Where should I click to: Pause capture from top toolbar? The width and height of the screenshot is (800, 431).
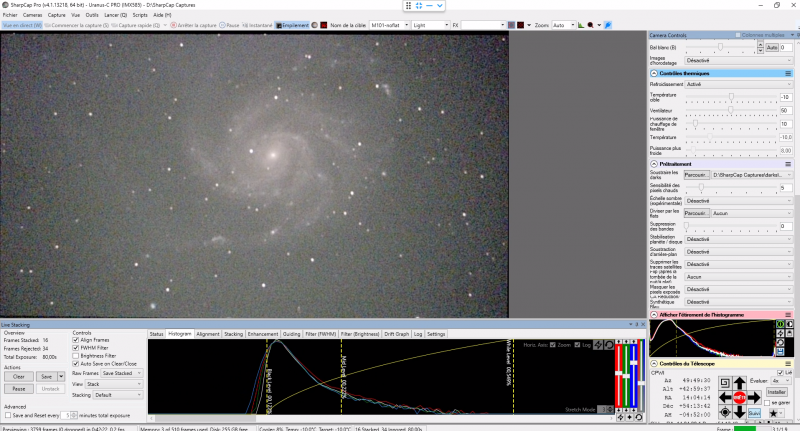click(229, 25)
